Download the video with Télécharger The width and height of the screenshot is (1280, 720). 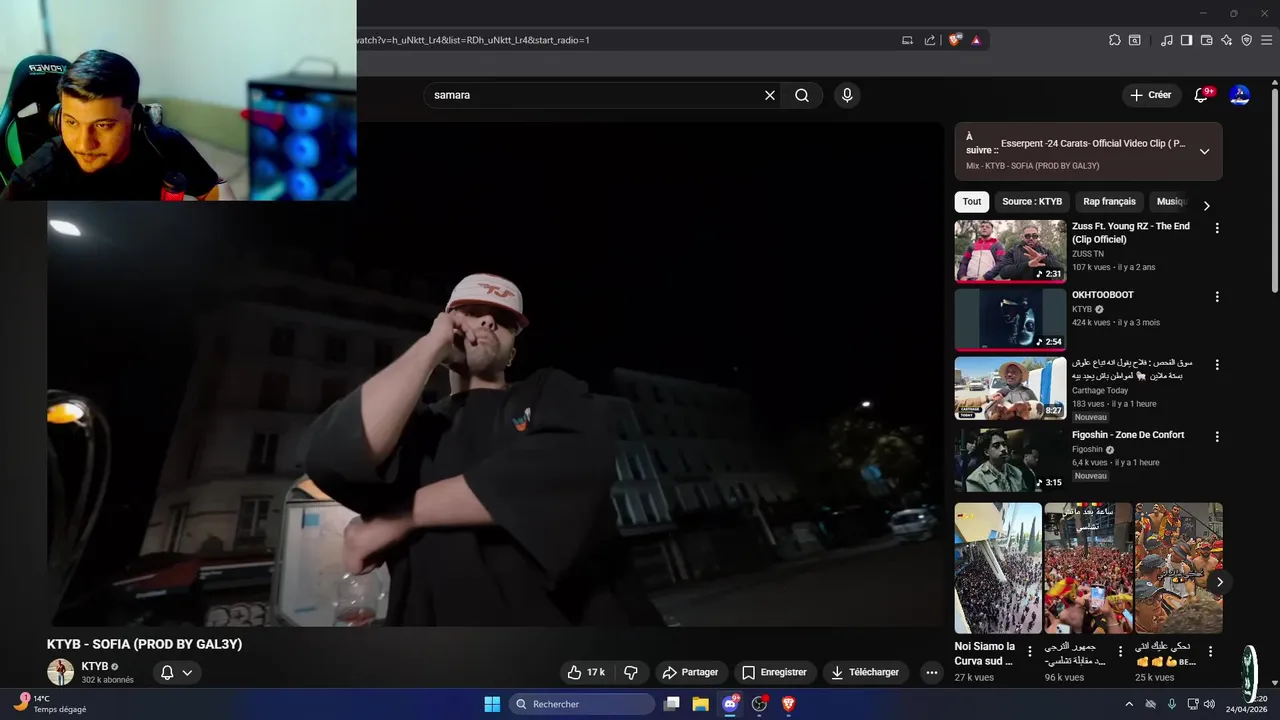pos(865,672)
